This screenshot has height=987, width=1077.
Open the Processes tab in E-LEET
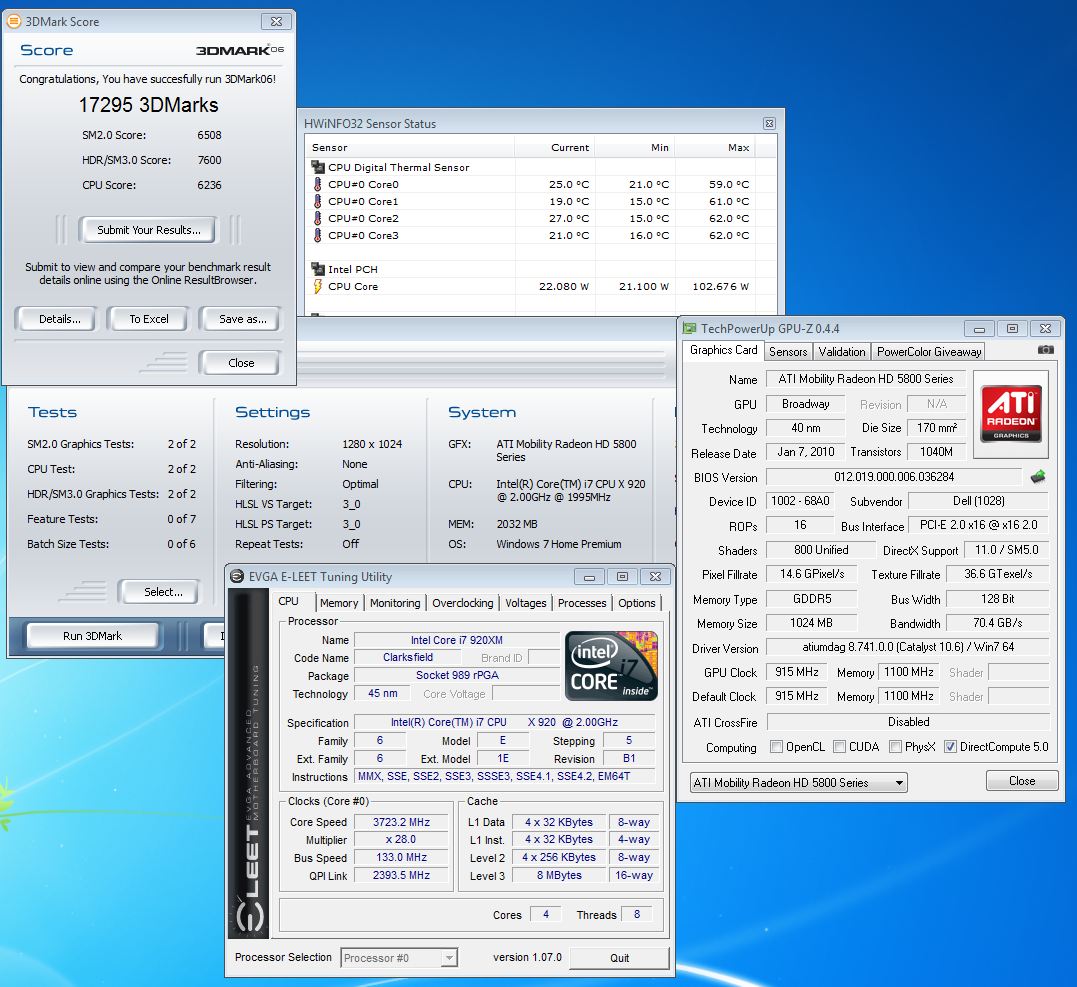pyautogui.click(x=582, y=603)
